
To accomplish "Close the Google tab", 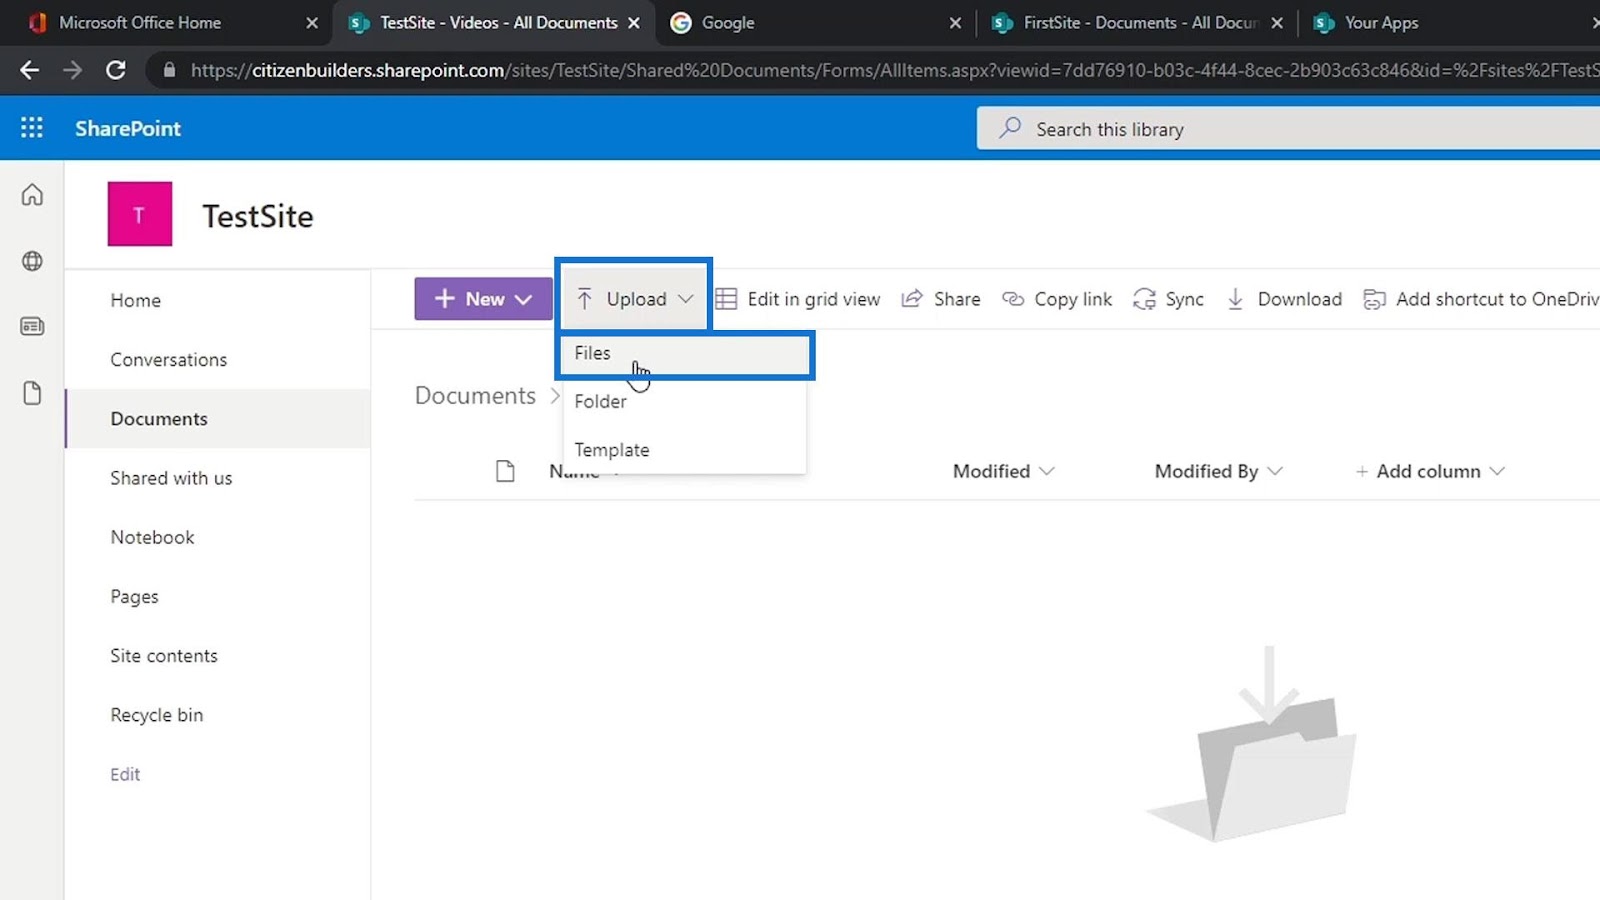I will click(955, 23).
